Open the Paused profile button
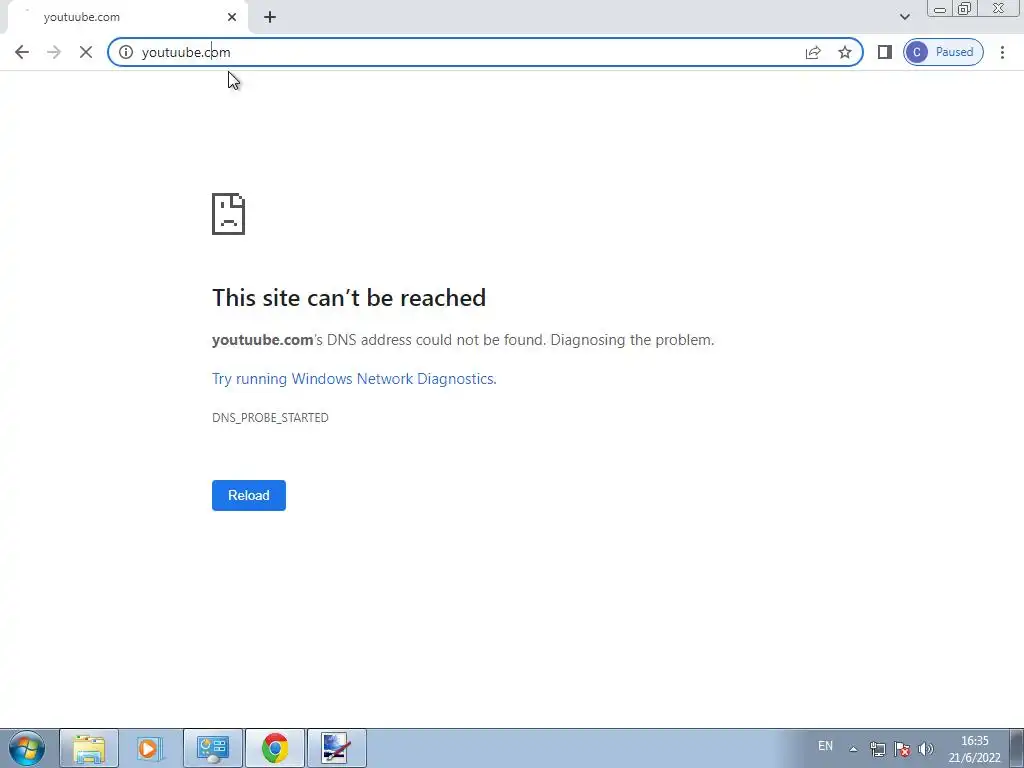 tap(943, 52)
